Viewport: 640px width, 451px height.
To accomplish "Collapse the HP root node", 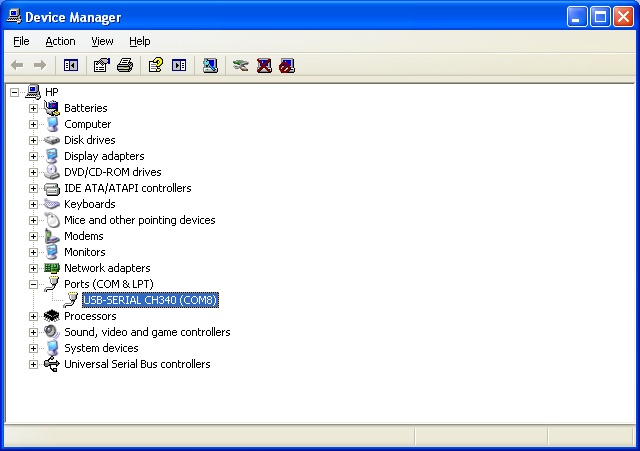I will point(15,92).
